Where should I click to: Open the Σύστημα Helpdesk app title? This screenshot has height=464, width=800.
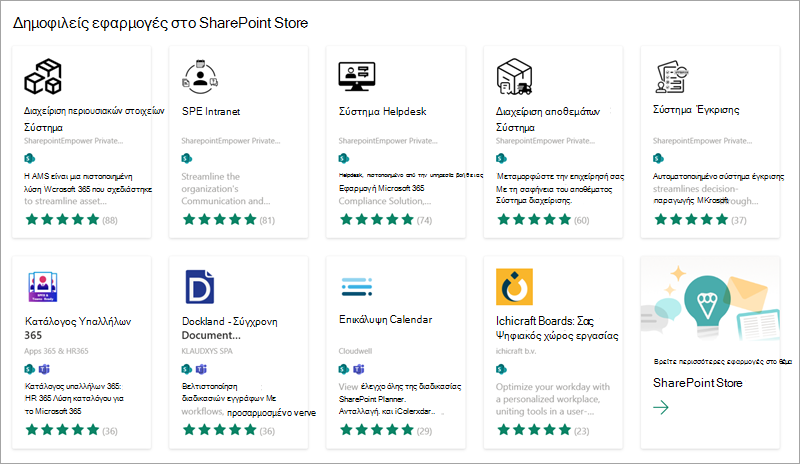(x=383, y=111)
